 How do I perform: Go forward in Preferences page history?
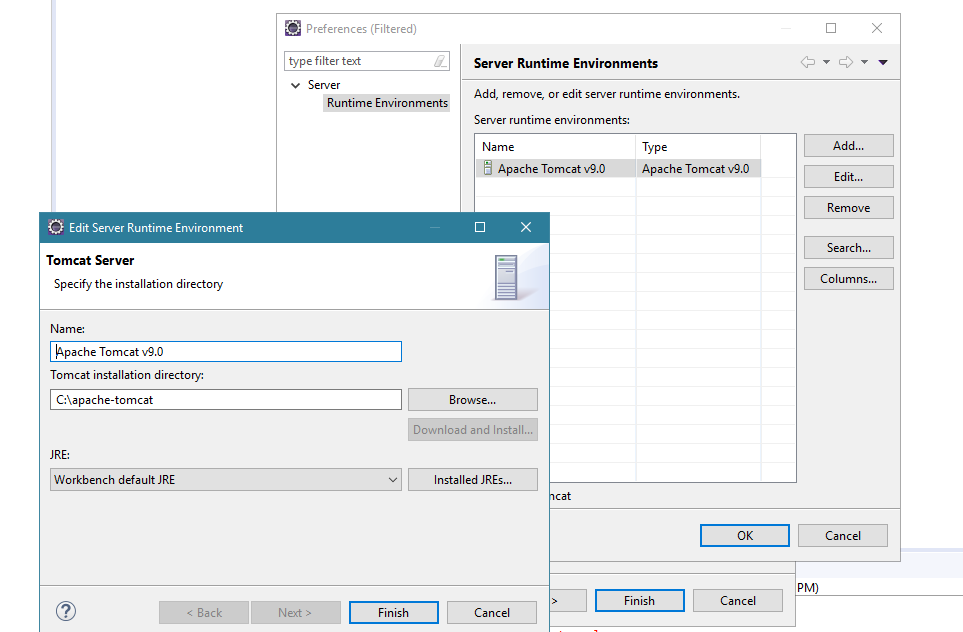tap(846, 62)
